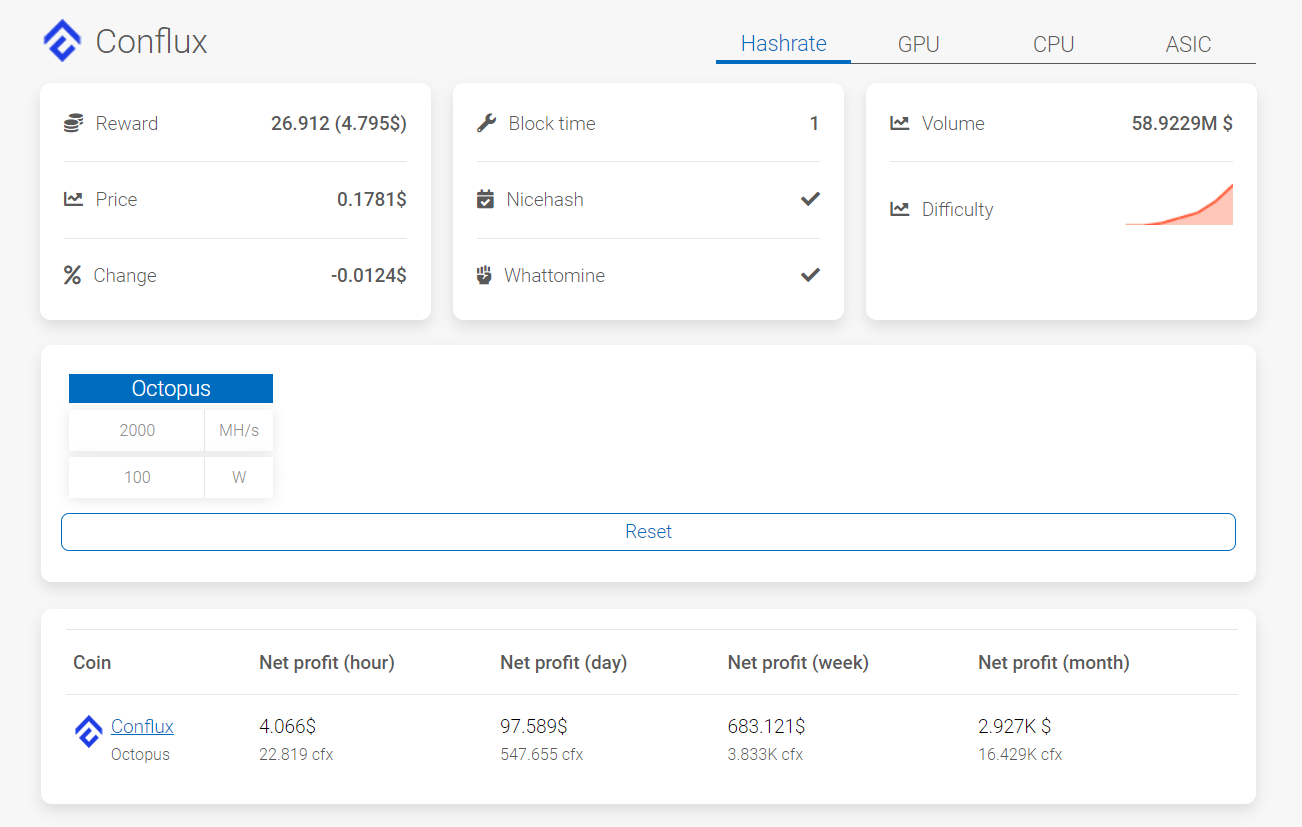
Task: Expand the Difficulty graph
Action: pyautogui.click(x=1179, y=205)
